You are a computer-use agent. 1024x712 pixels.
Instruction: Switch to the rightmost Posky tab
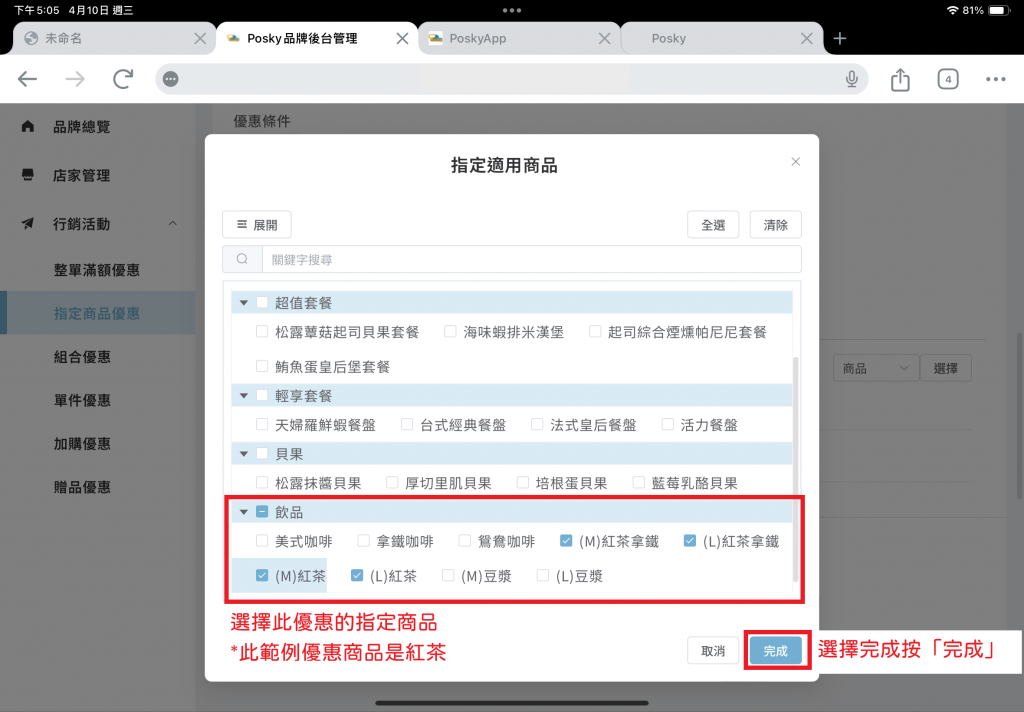coord(722,39)
